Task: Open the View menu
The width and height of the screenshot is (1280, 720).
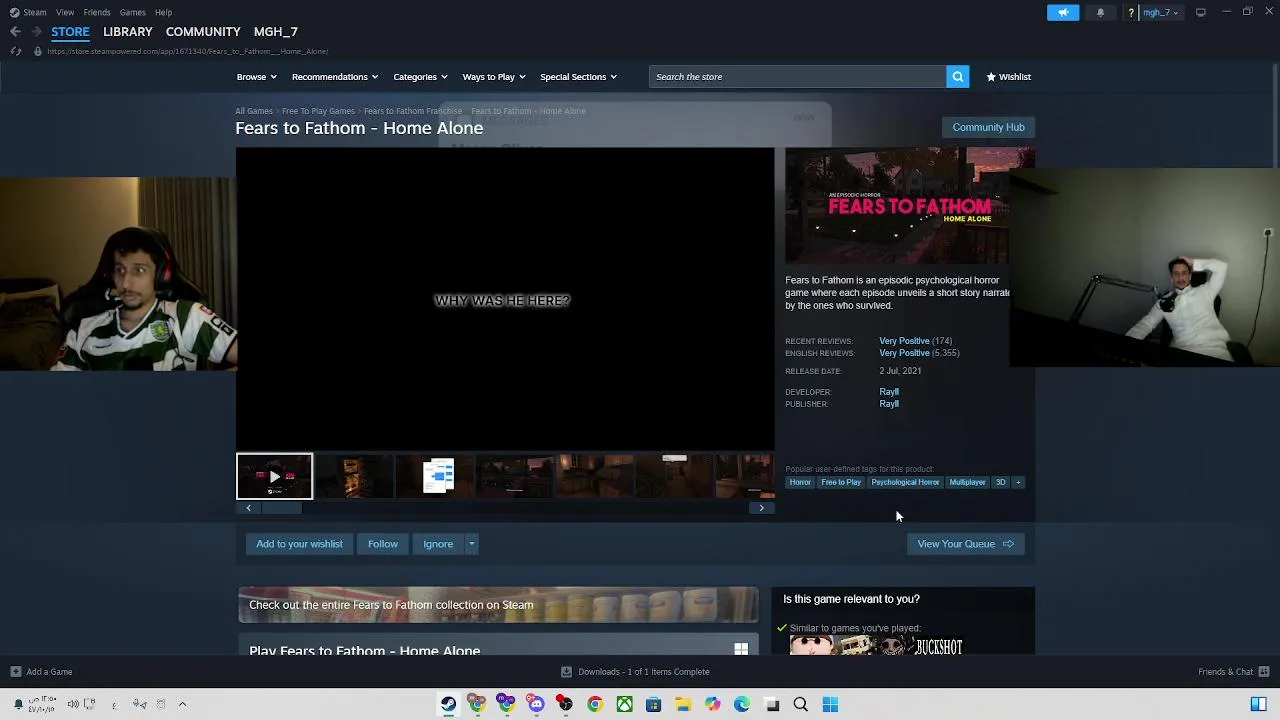Action: (x=65, y=12)
